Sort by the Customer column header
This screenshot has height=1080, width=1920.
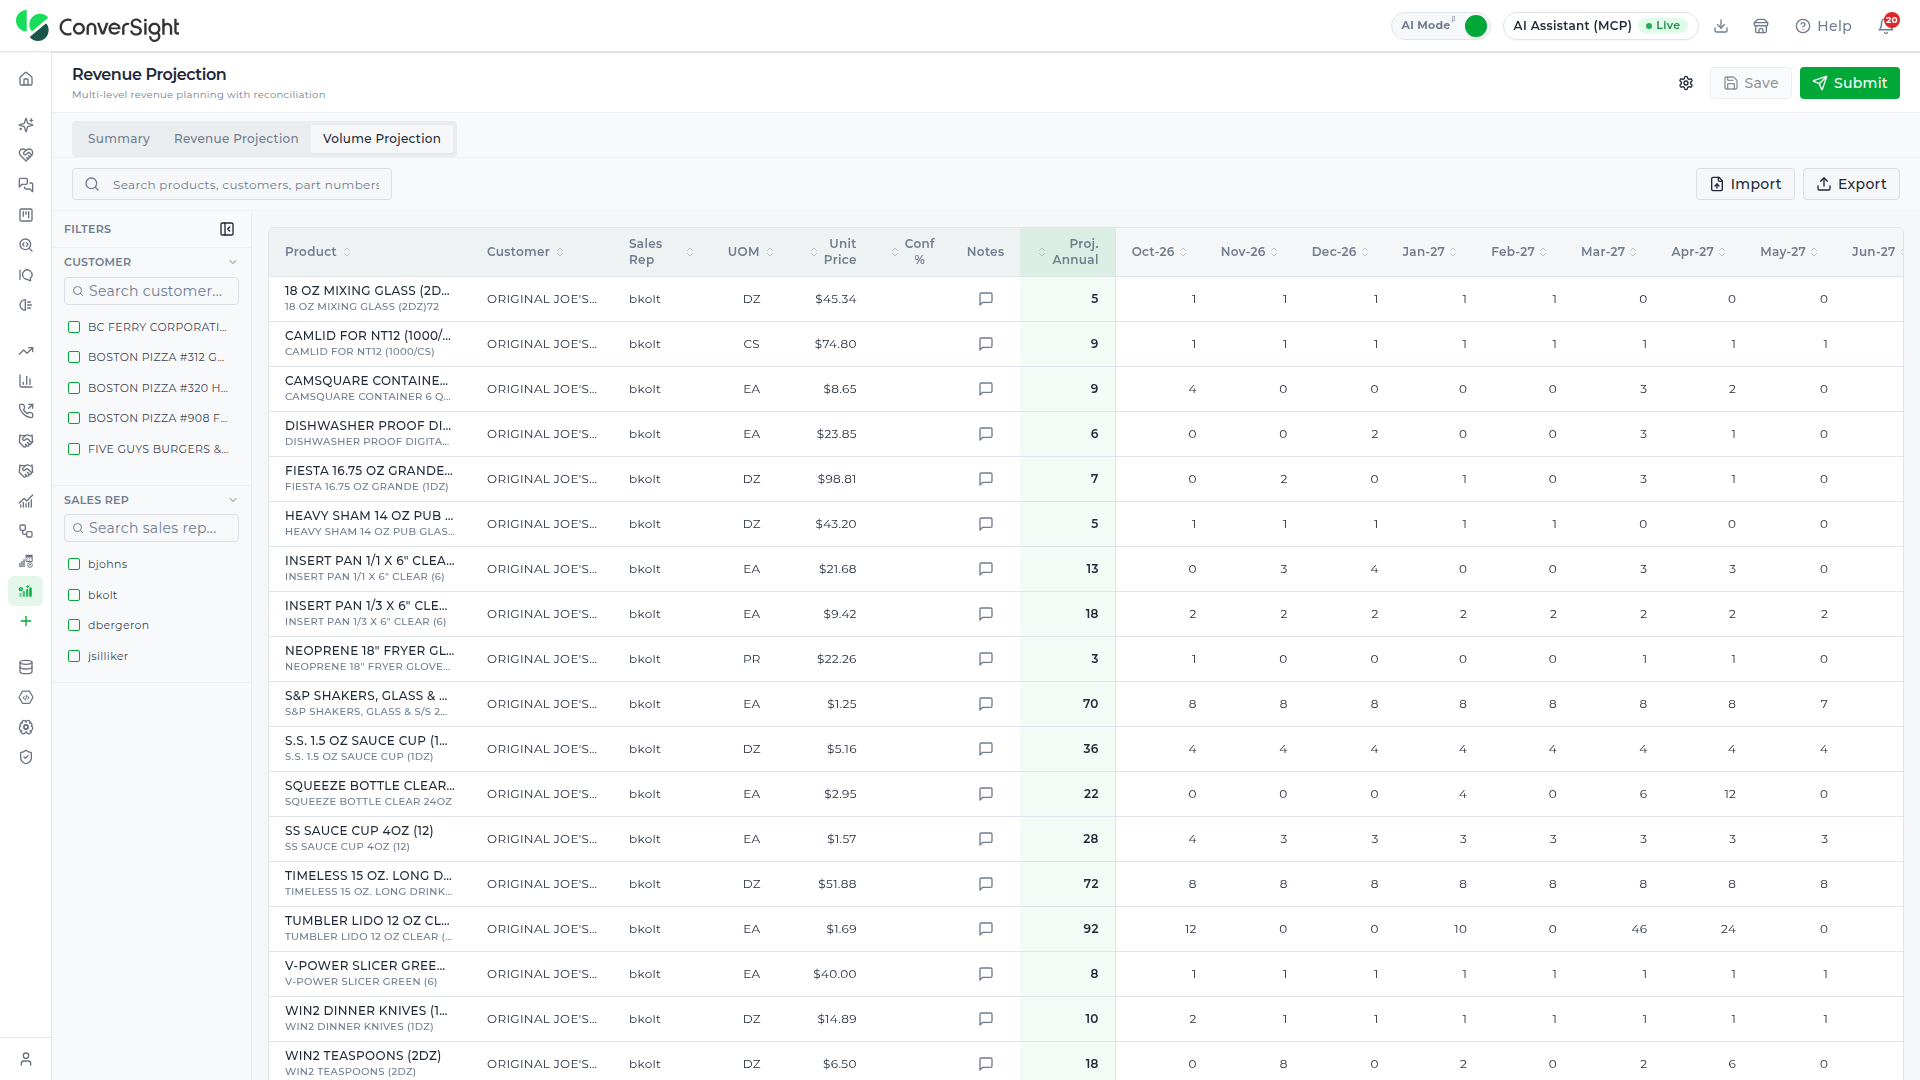point(525,252)
